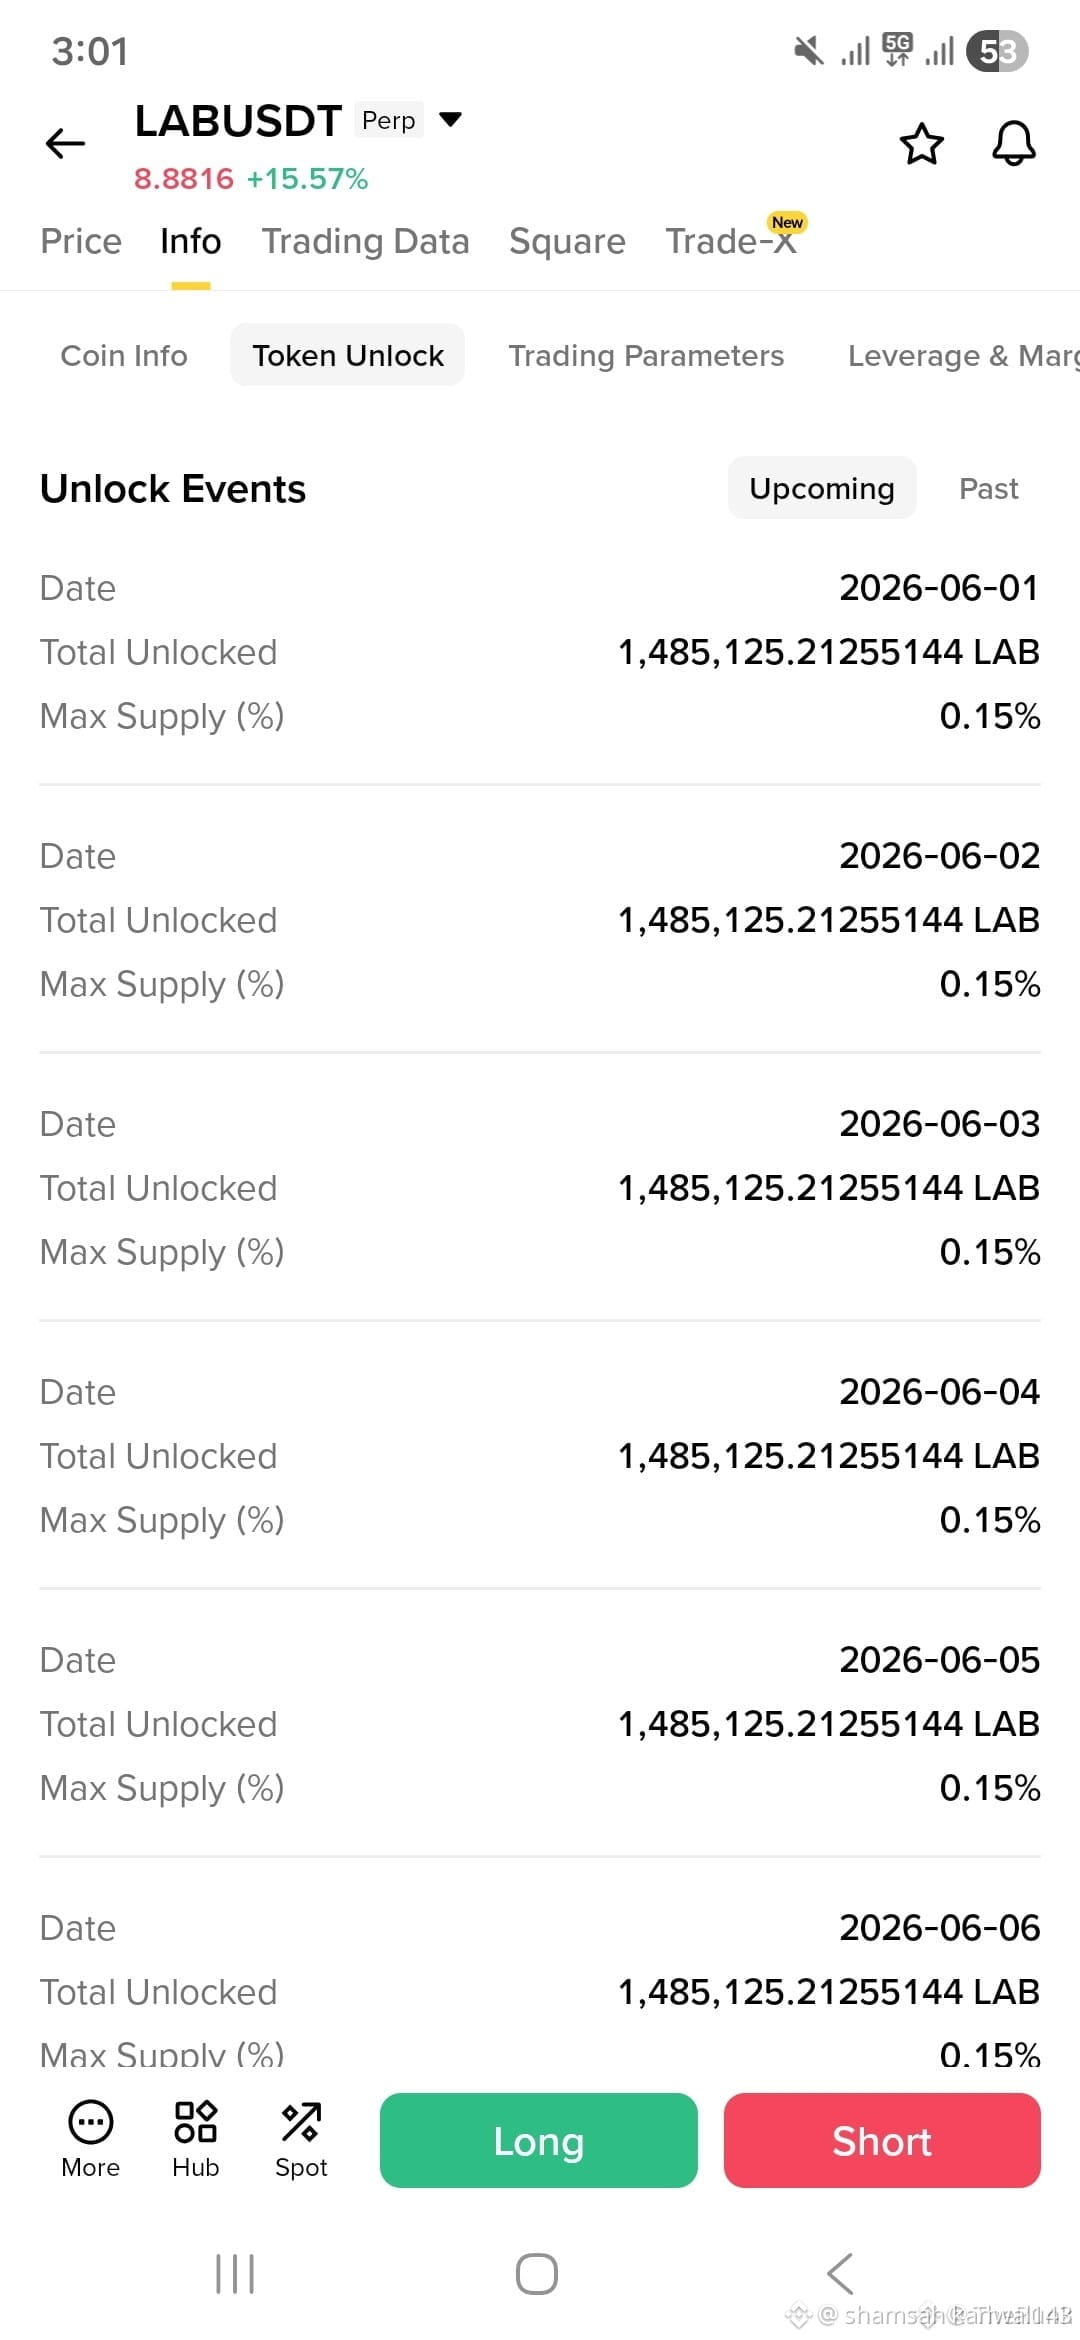This screenshot has width=1080, height=2340.
Task: Select the Upcoming unlock events toggle
Action: [822, 488]
